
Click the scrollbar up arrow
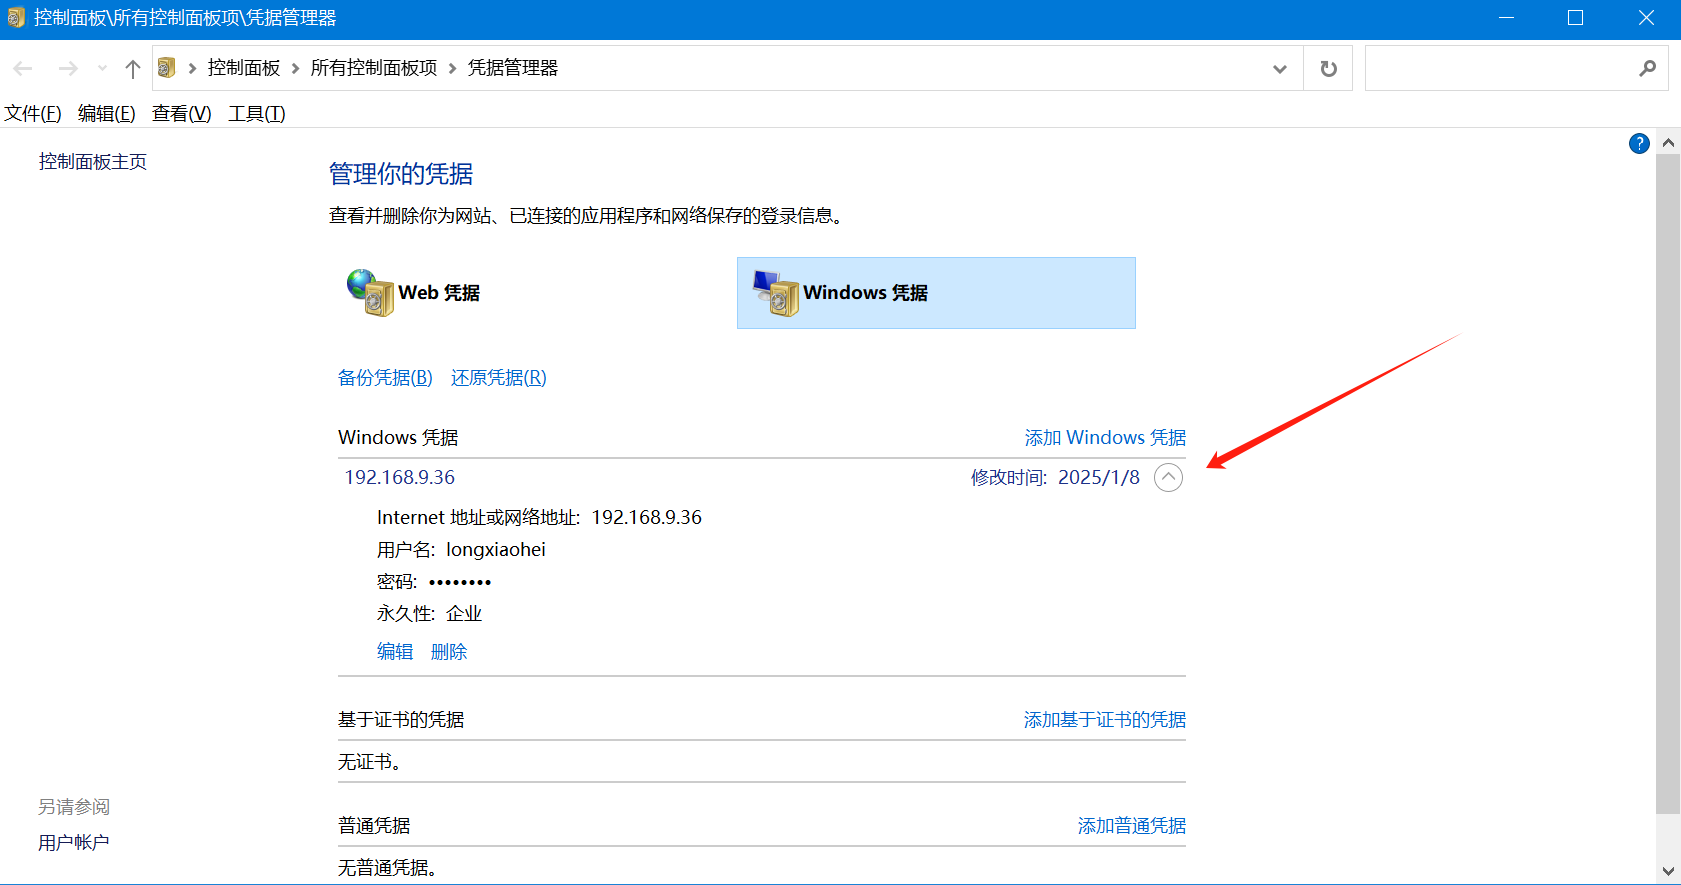click(x=1668, y=143)
